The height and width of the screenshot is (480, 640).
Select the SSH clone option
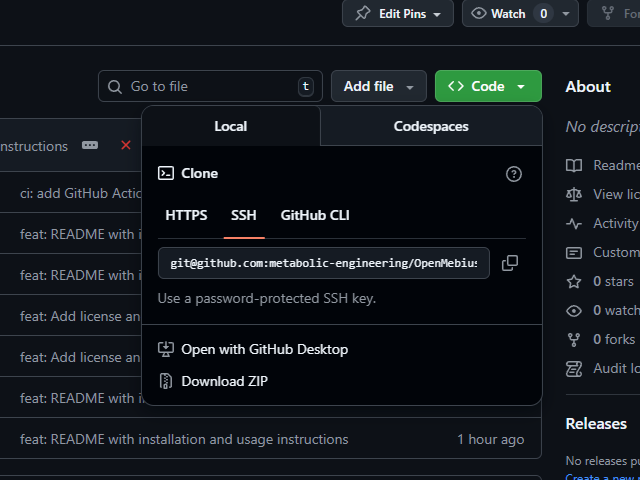click(x=244, y=215)
